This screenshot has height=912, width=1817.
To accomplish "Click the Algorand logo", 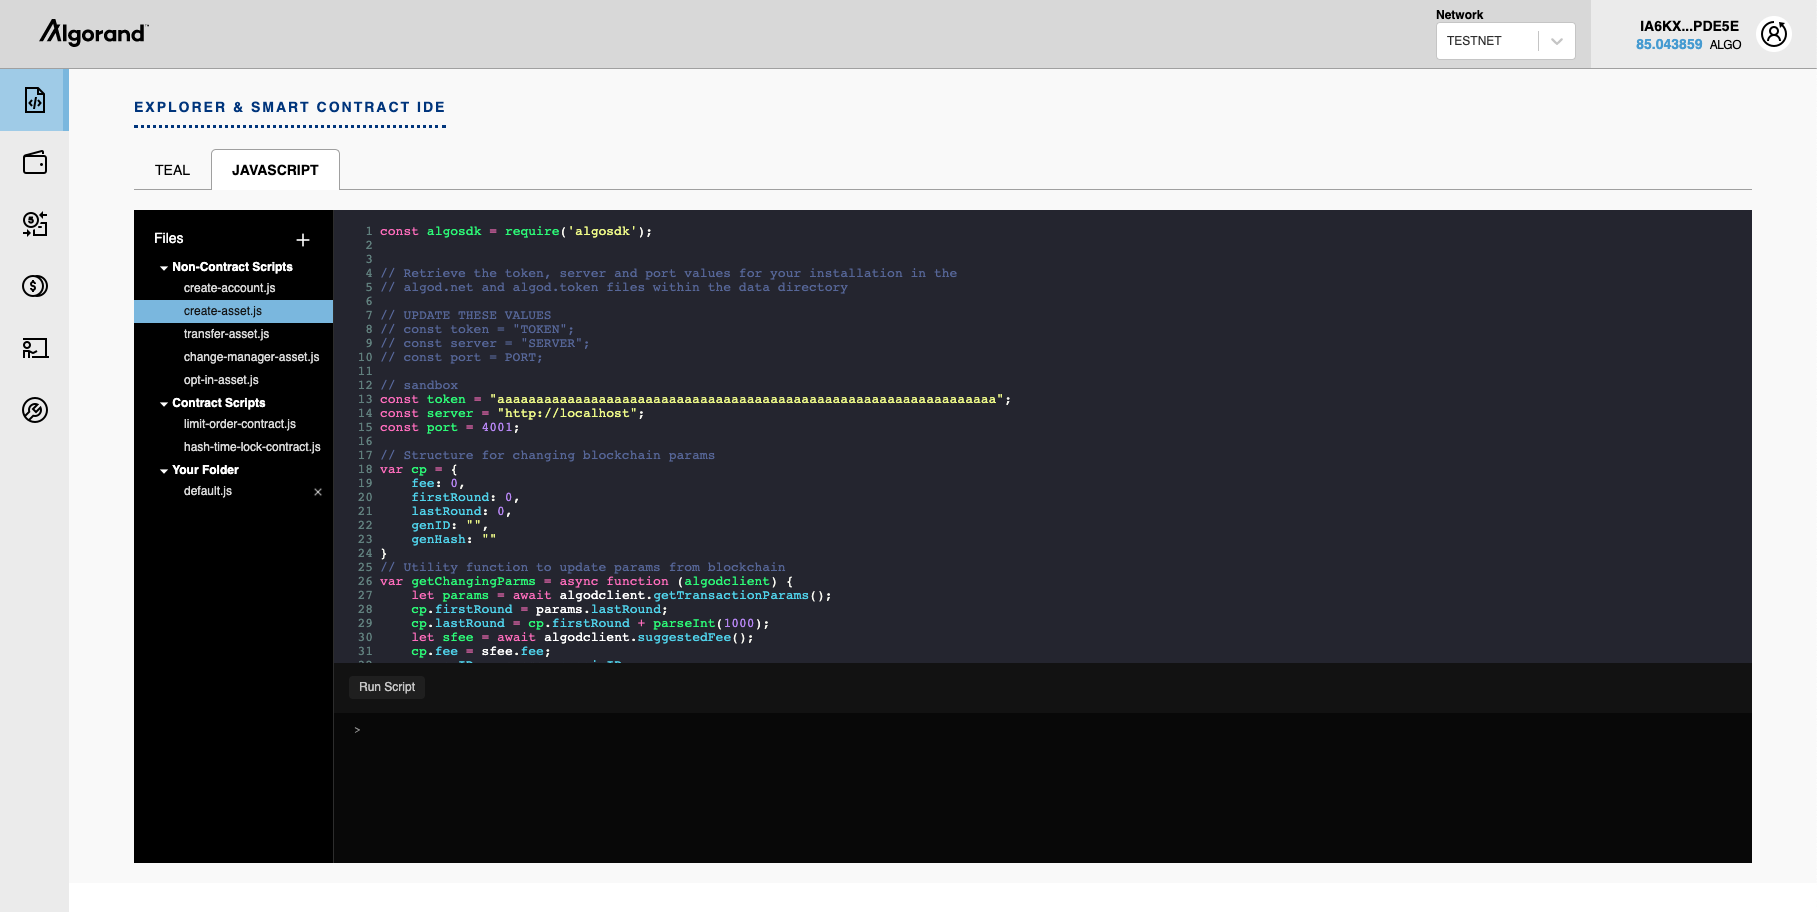I will click(92, 33).
